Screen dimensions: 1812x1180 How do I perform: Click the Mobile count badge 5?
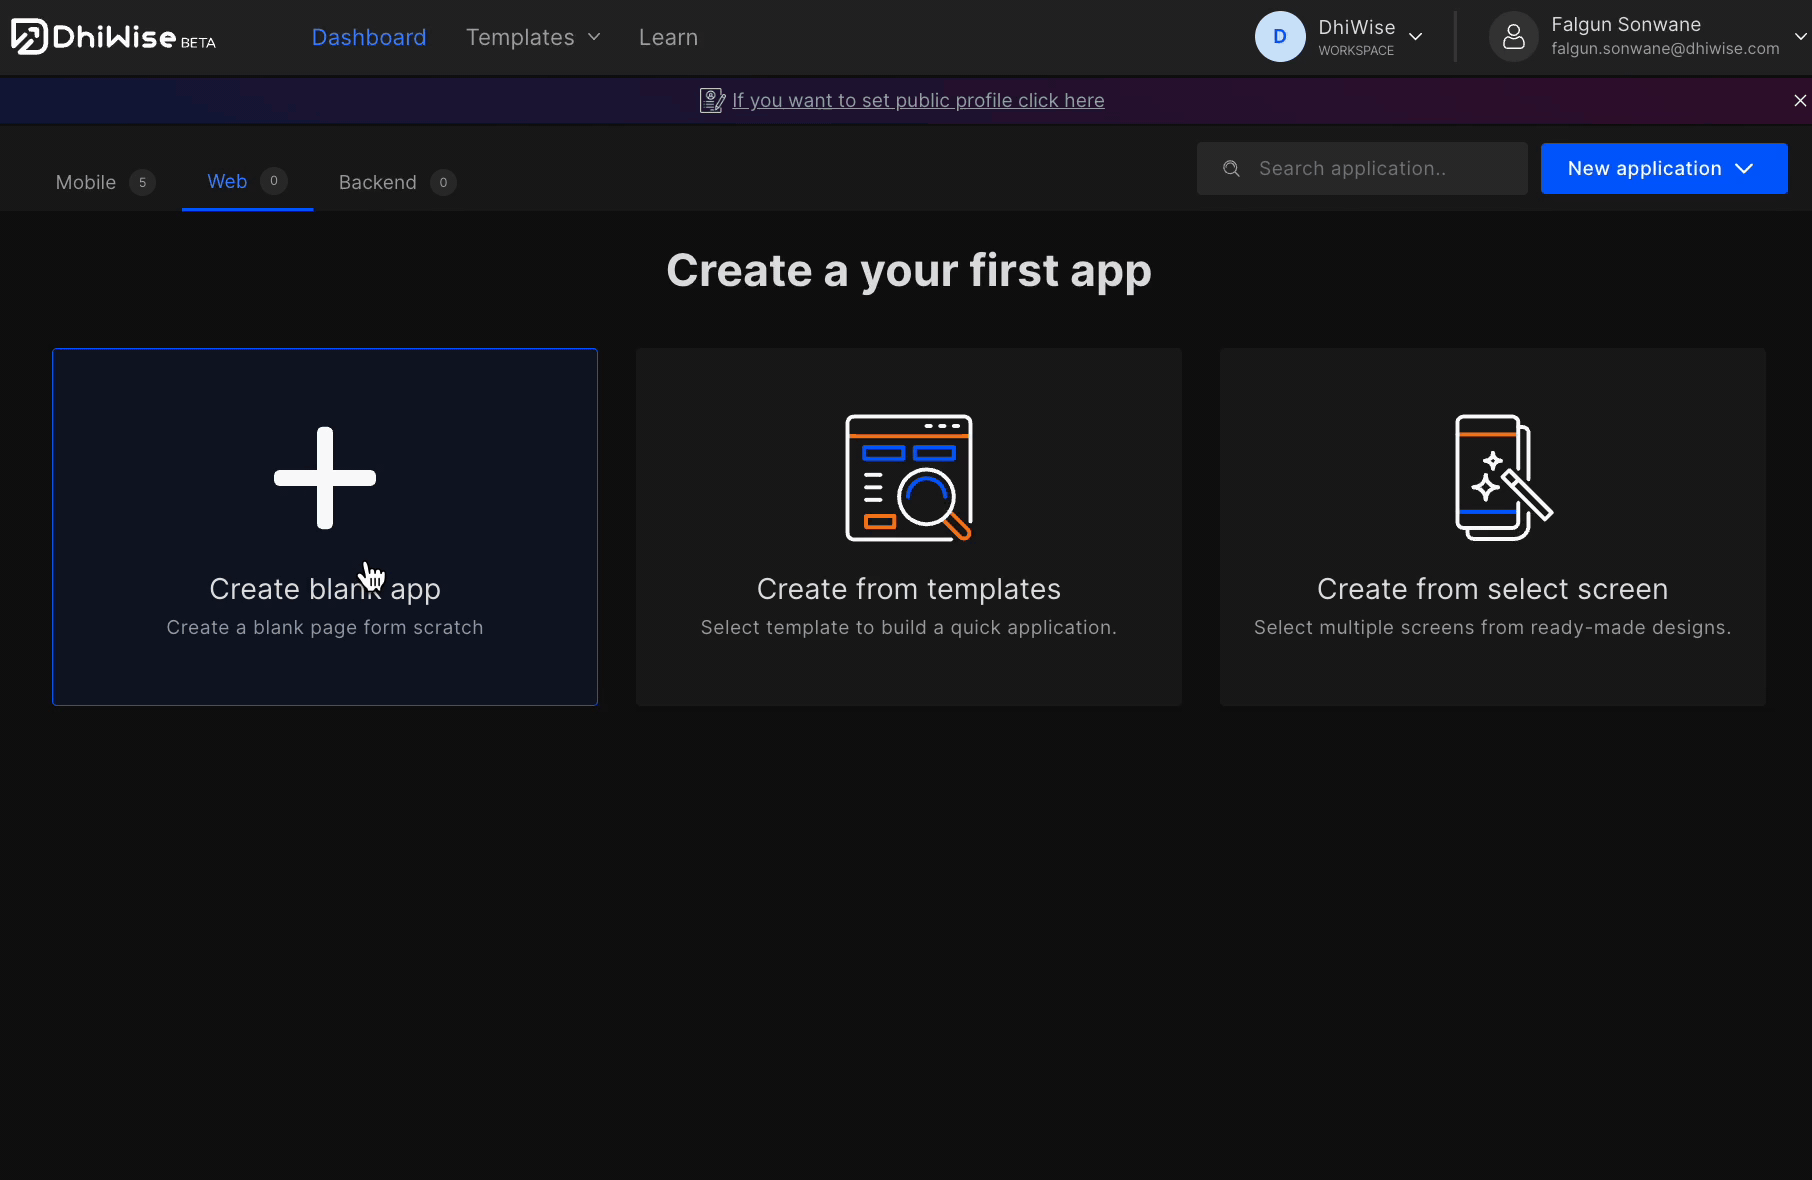(x=143, y=182)
